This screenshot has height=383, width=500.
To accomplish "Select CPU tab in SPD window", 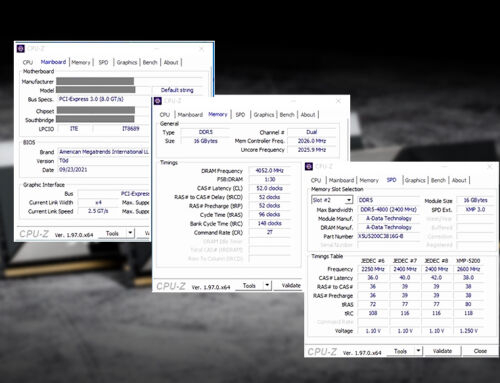I will (316, 180).
